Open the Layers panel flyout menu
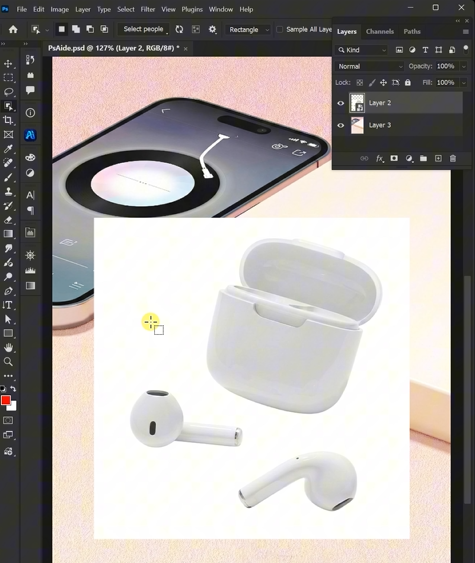This screenshot has width=475, height=563. [466, 32]
